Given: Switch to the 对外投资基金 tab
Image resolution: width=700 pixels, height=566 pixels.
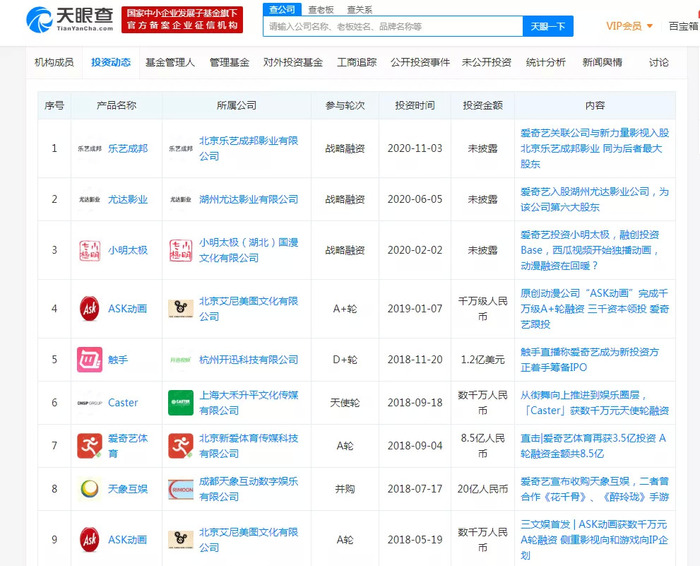Looking at the screenshot, I should (x=293, y=62).
